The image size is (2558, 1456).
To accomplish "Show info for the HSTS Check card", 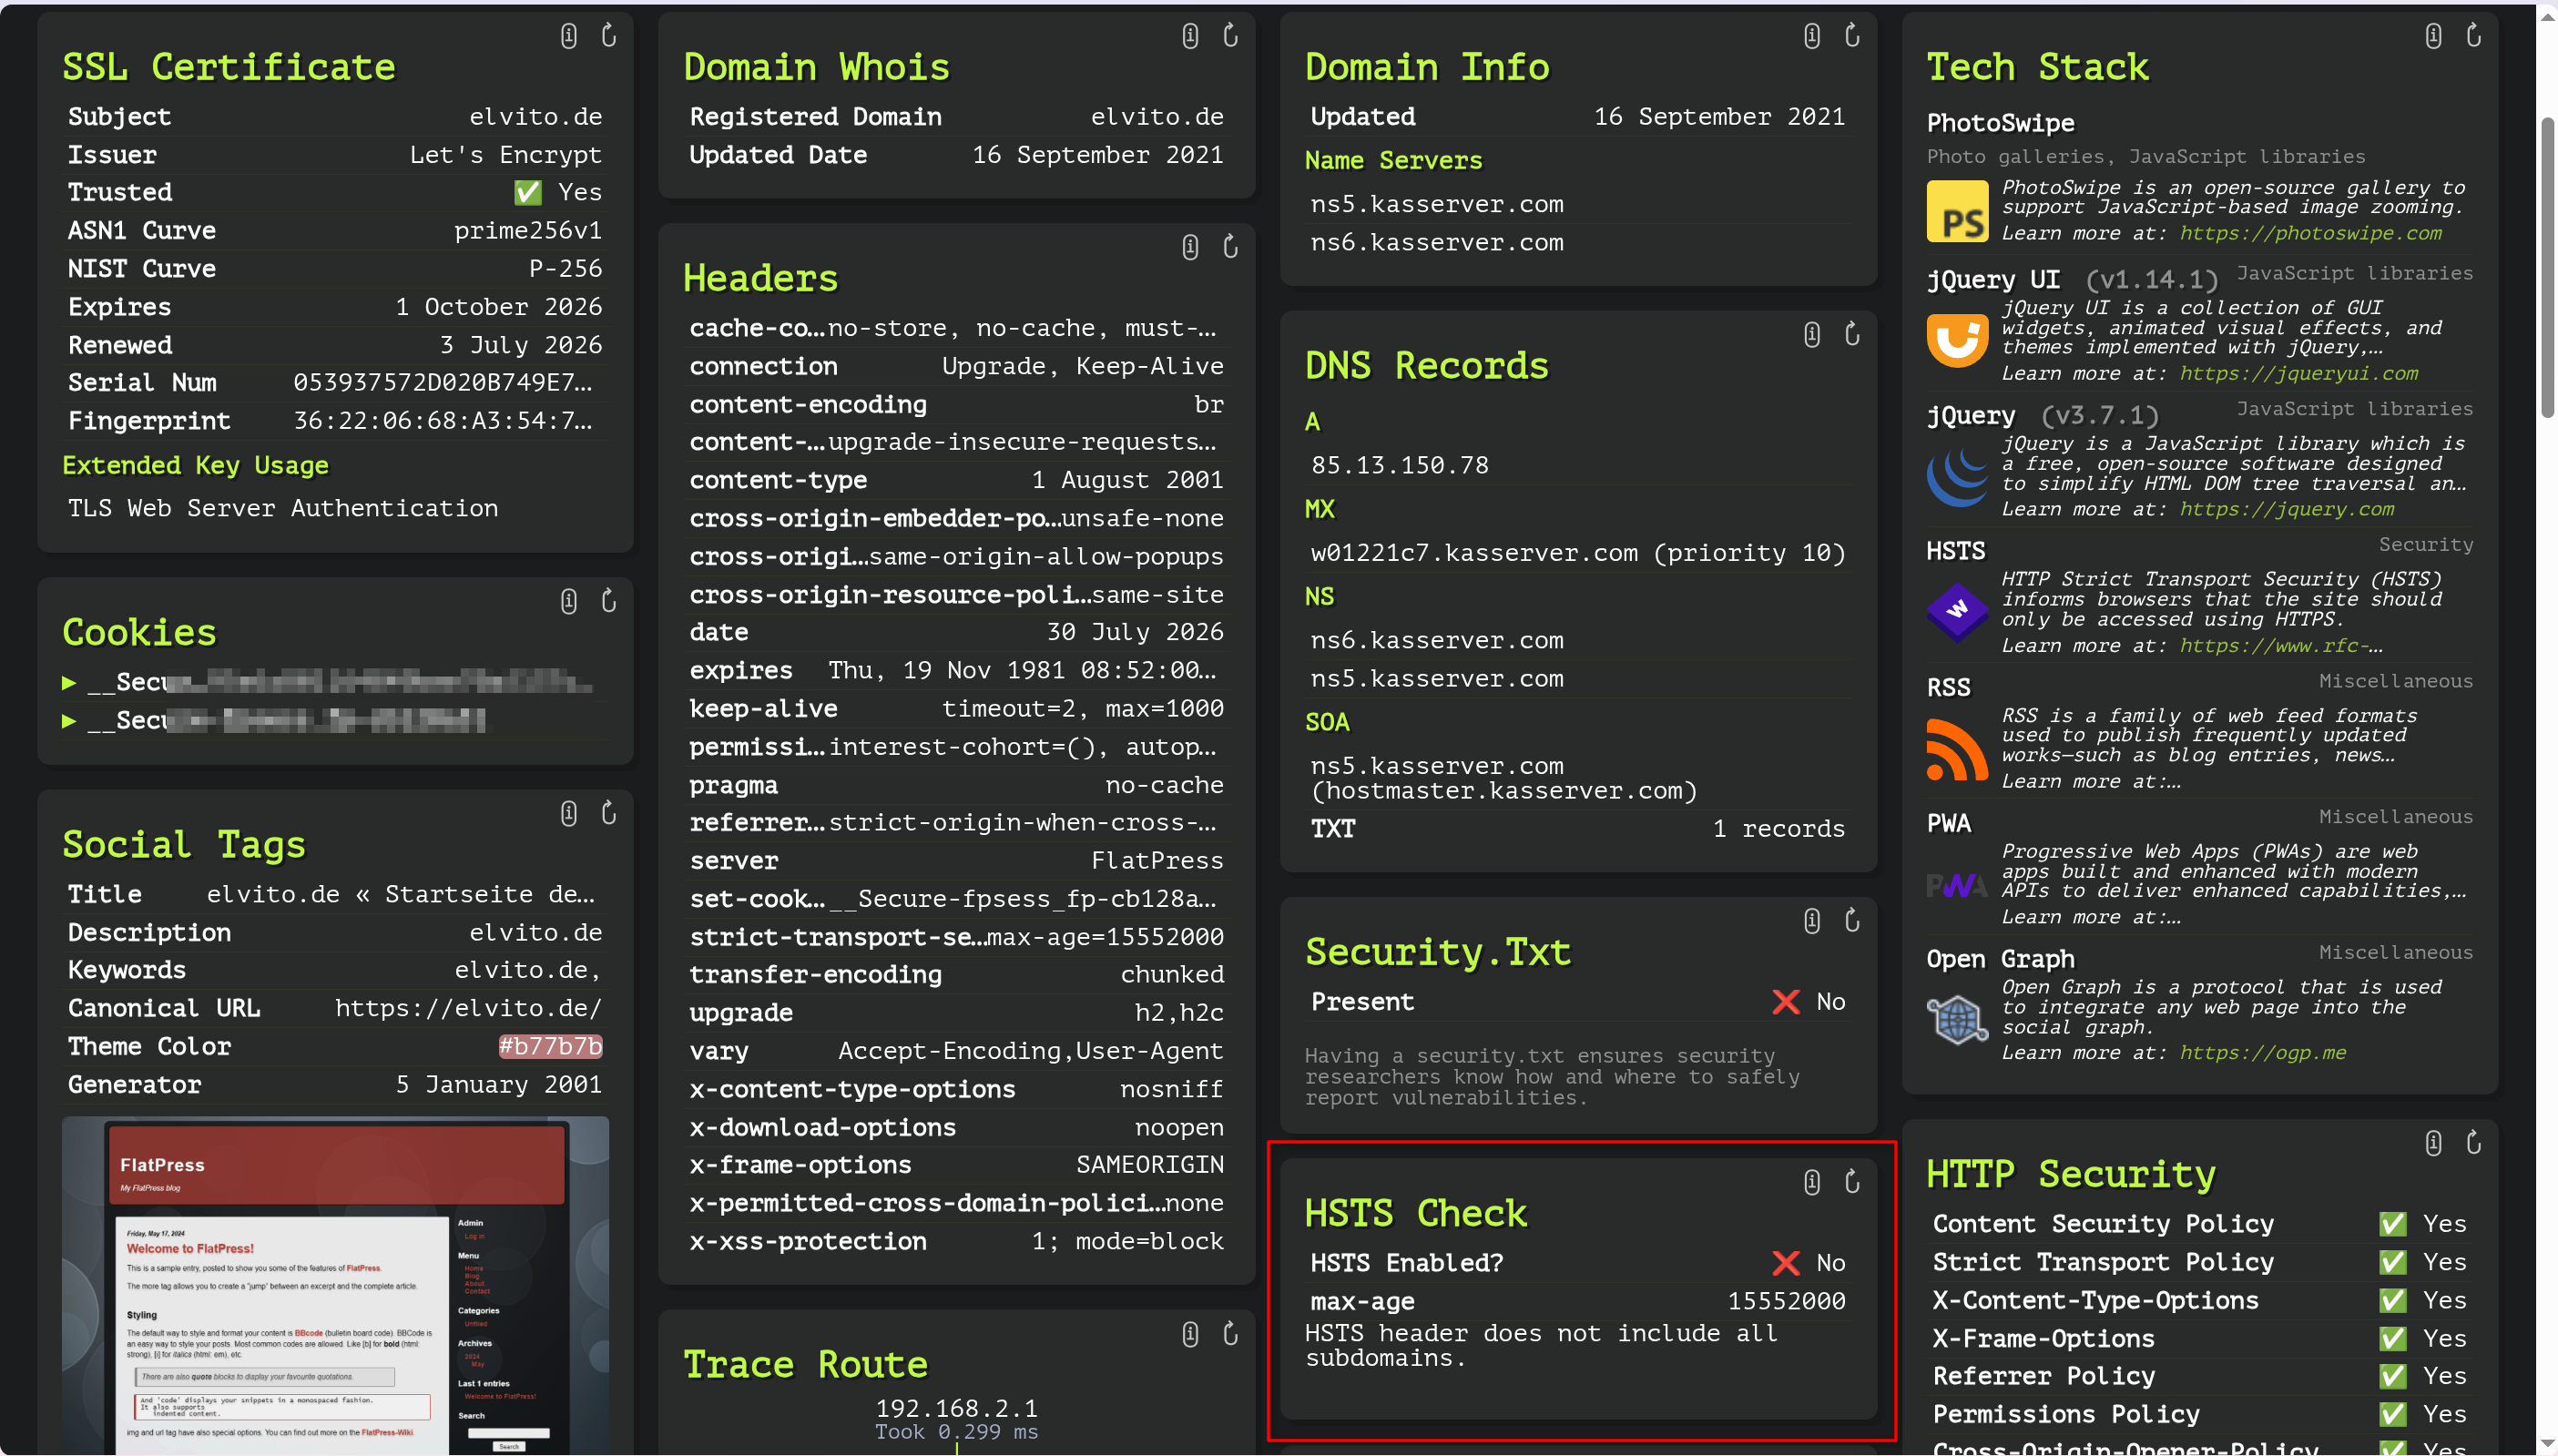I will tap(1812, 1182).
